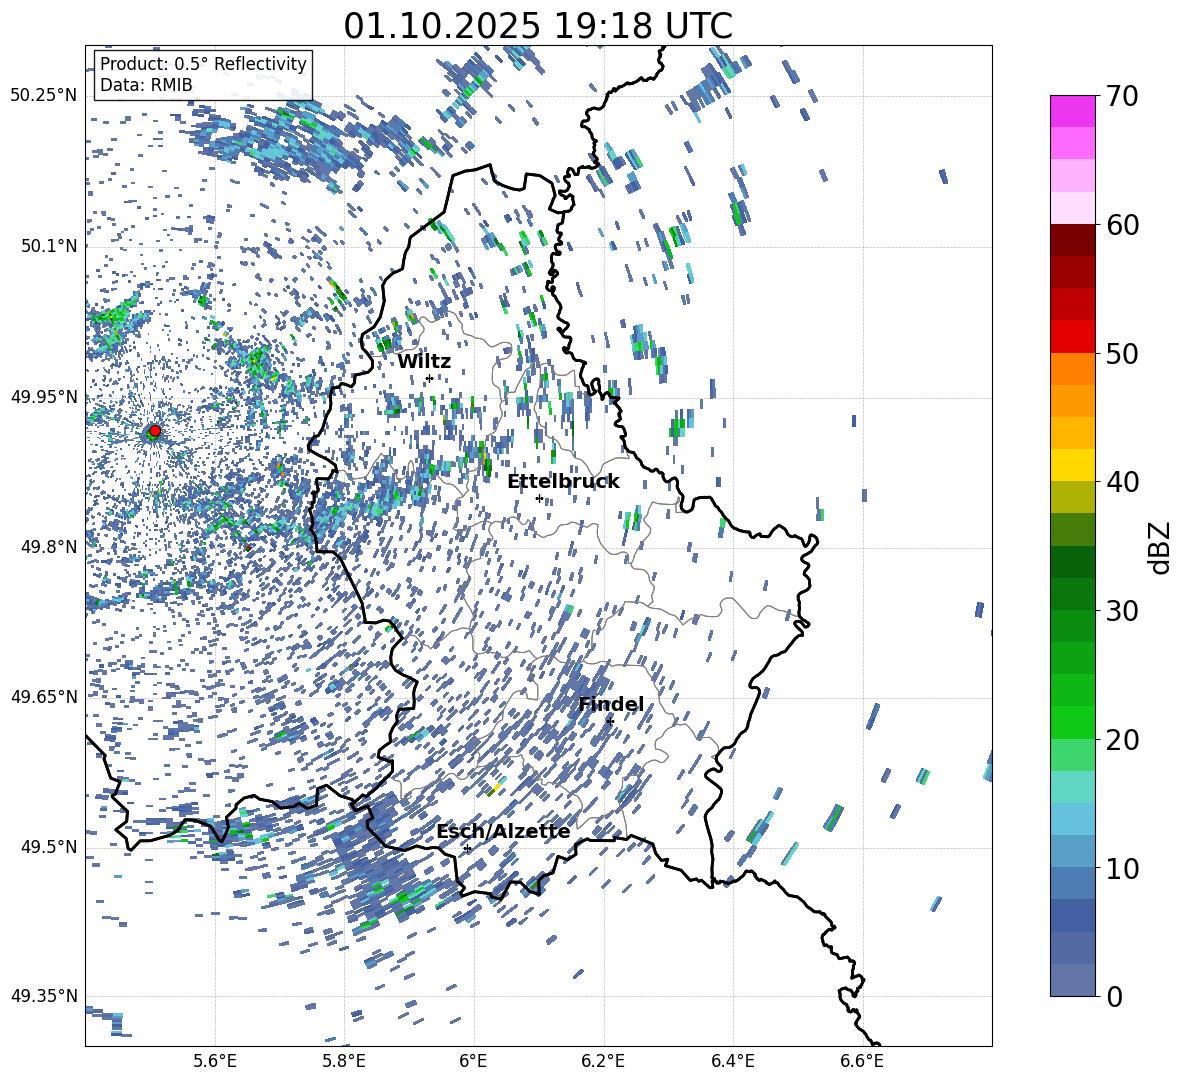Click the blue 0 dBZ colorbar segment
Image resolution: width=1184 pixels, height=1081 pixels.
coord(1072,980)
